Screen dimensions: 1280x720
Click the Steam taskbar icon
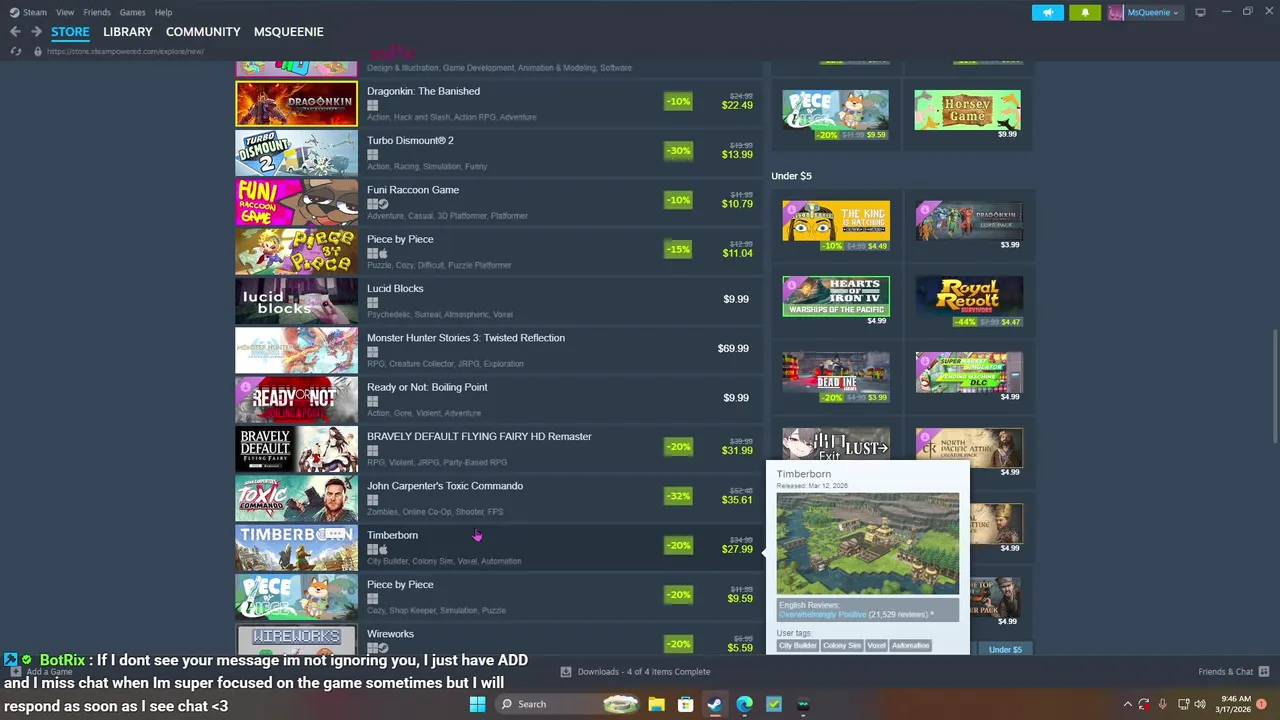(715, 704)
